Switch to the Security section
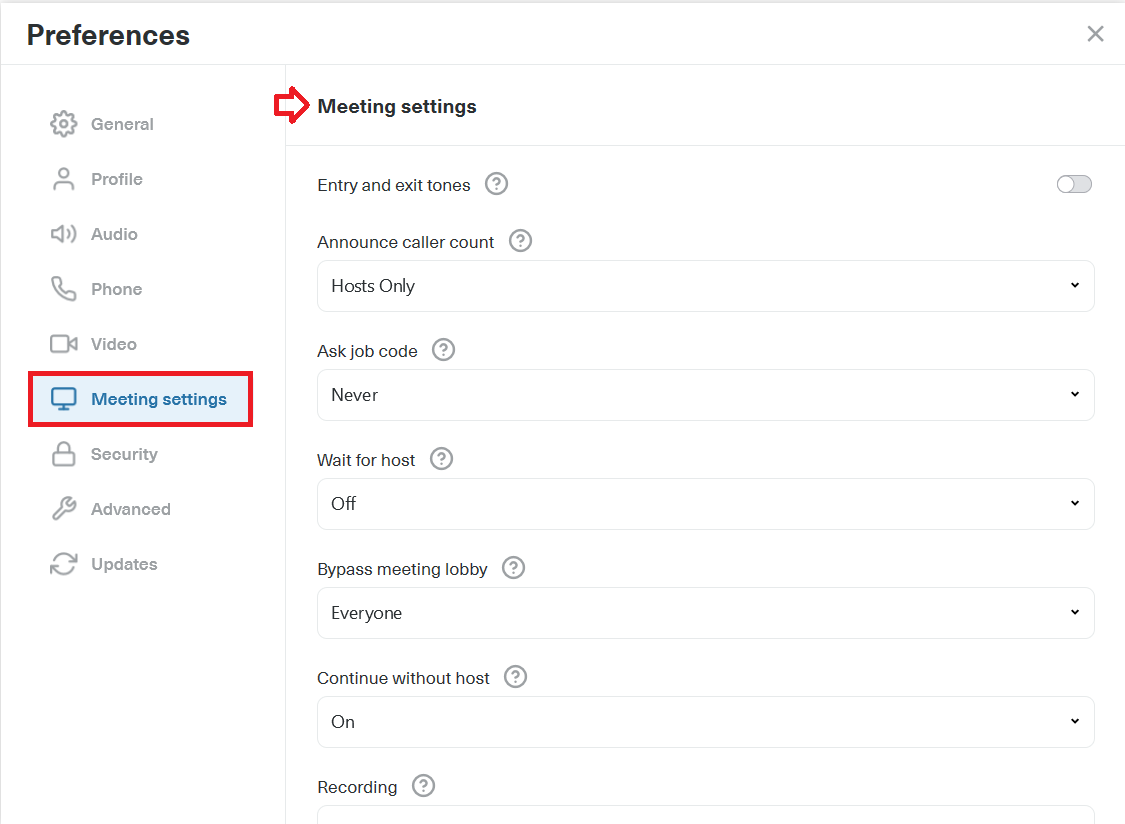 coord(122,454)
